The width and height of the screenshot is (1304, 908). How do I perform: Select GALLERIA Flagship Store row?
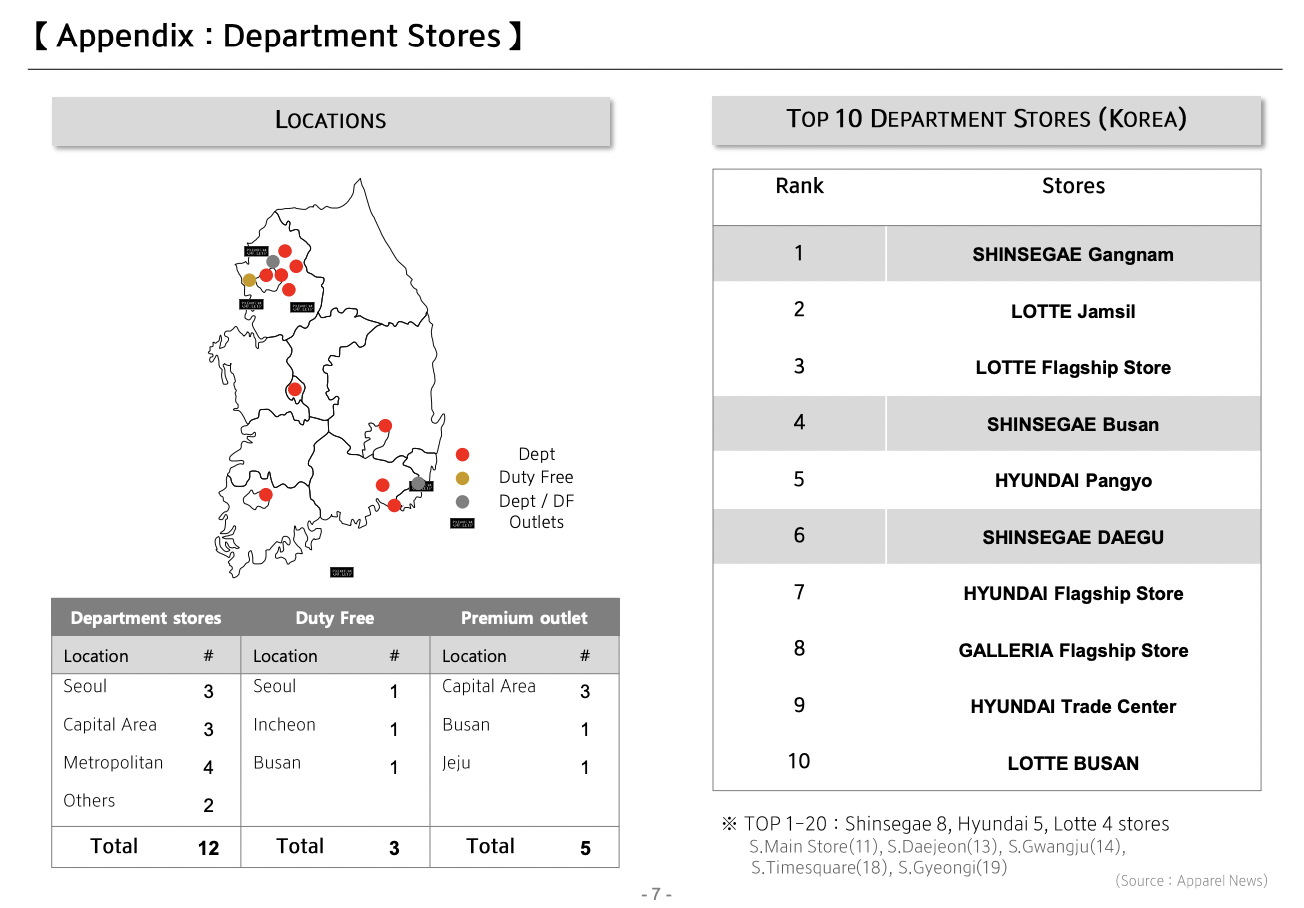[987, 650]
